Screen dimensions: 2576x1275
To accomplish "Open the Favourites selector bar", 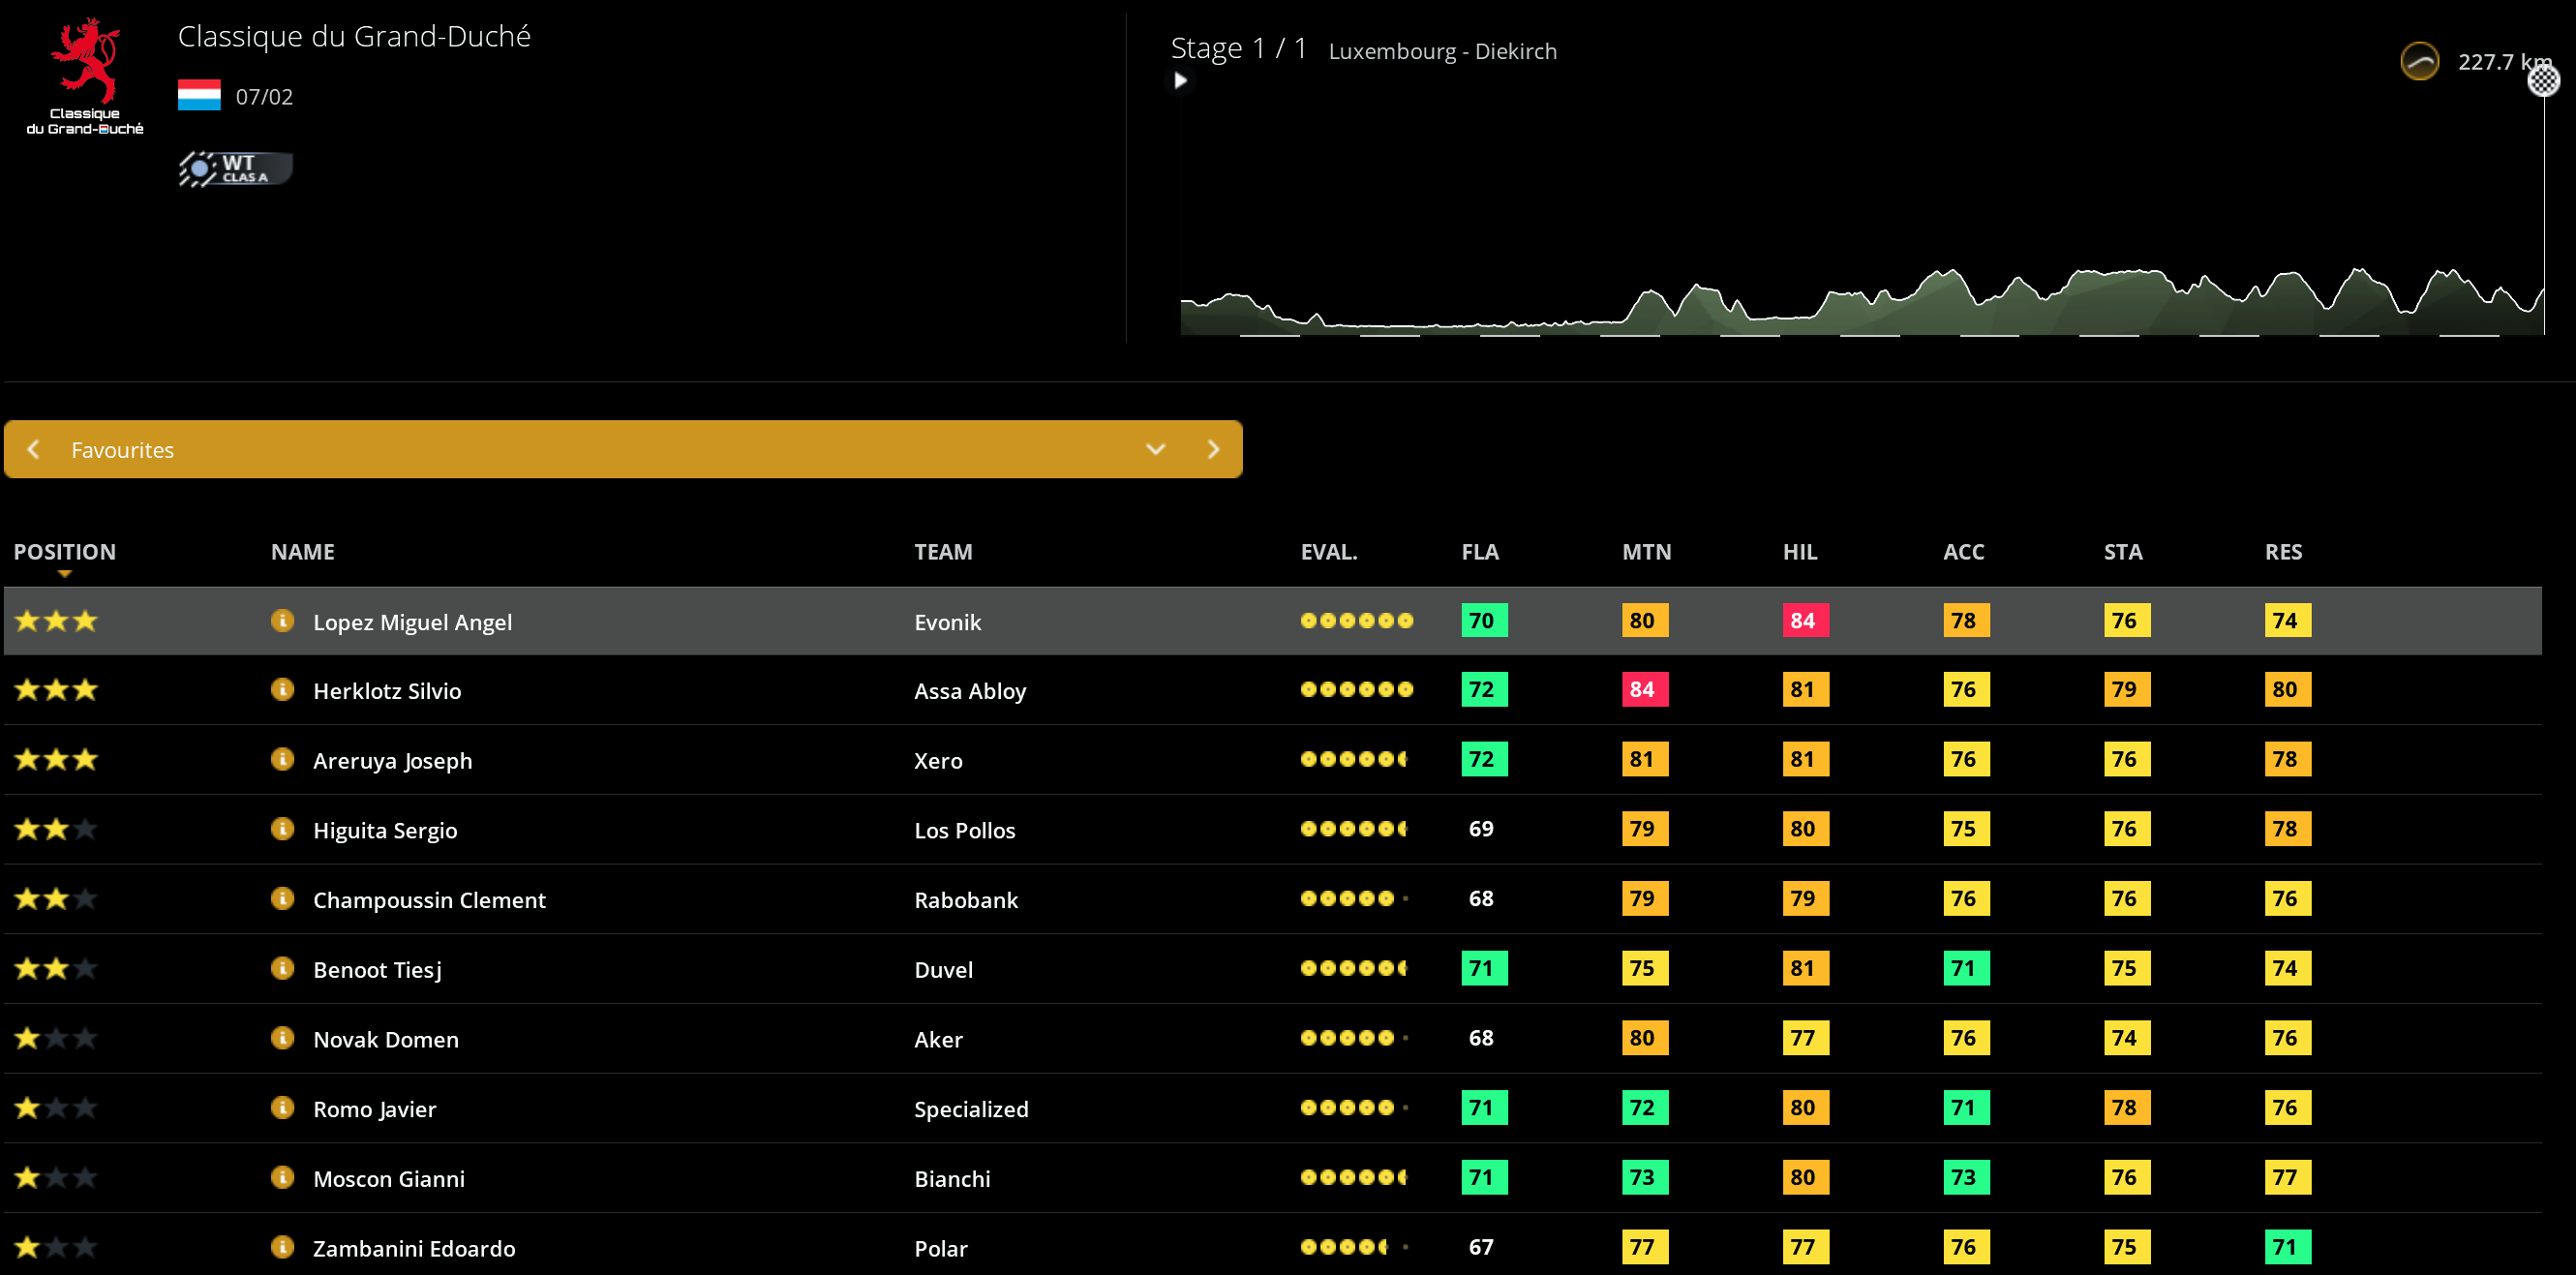I will pos(623,449).
